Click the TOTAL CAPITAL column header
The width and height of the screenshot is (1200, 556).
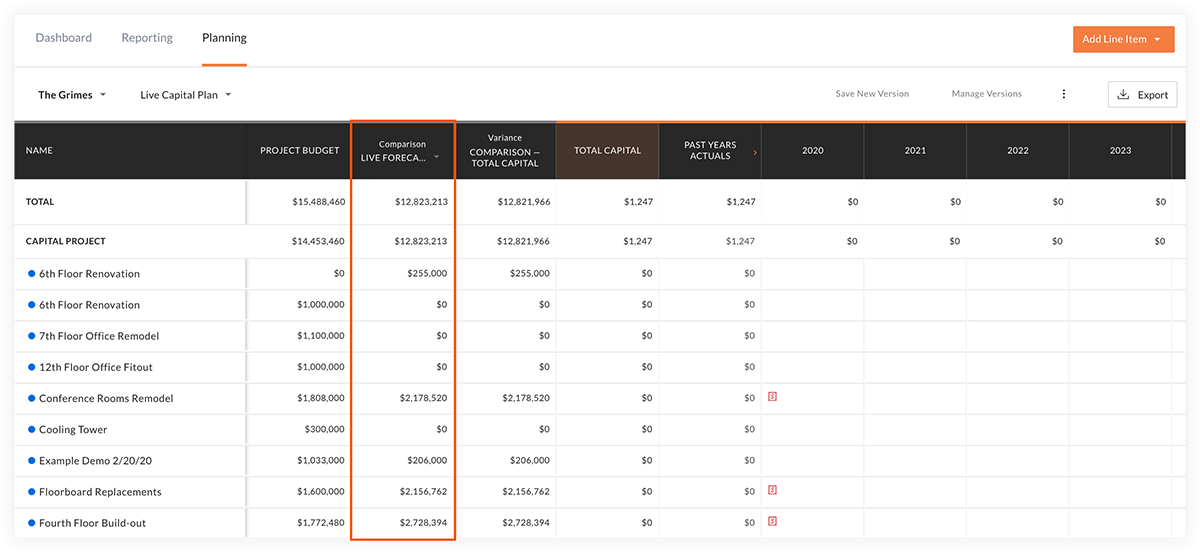pyautogui.click(x=607, y=151)
